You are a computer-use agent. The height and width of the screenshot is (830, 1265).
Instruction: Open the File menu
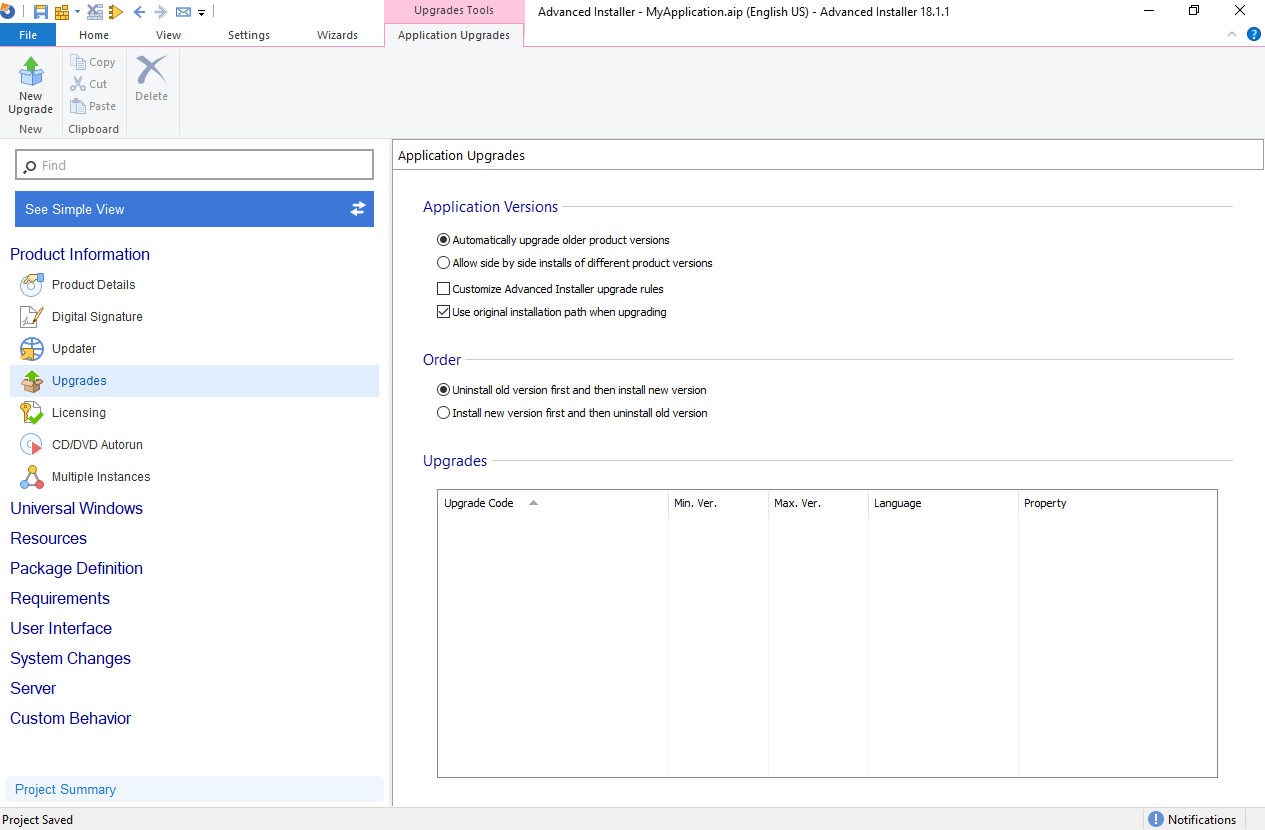point(28,35)
